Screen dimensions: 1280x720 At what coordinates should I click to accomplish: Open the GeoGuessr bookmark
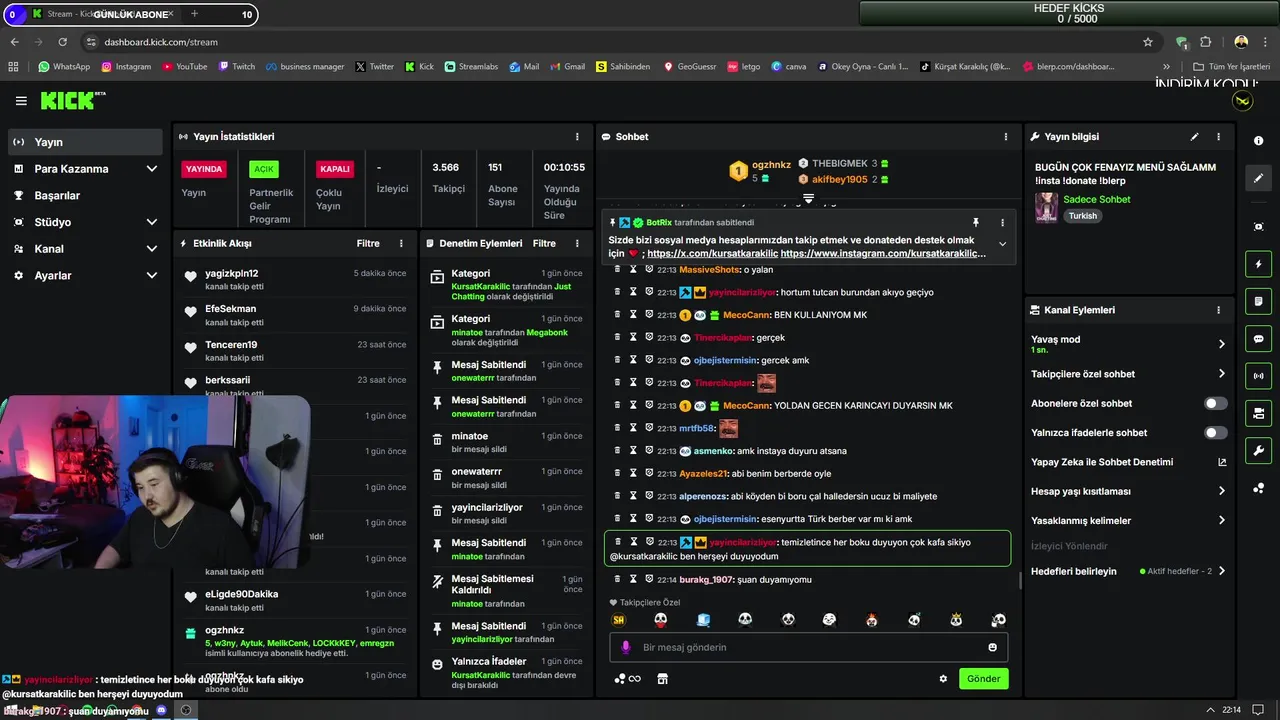point(688,67)
